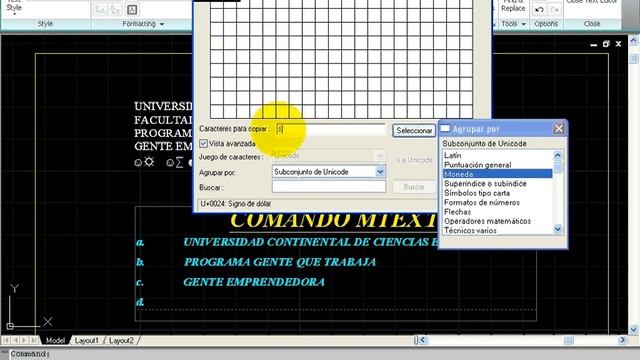Click previous-tab navigation arrow icon

coord(16,340)
